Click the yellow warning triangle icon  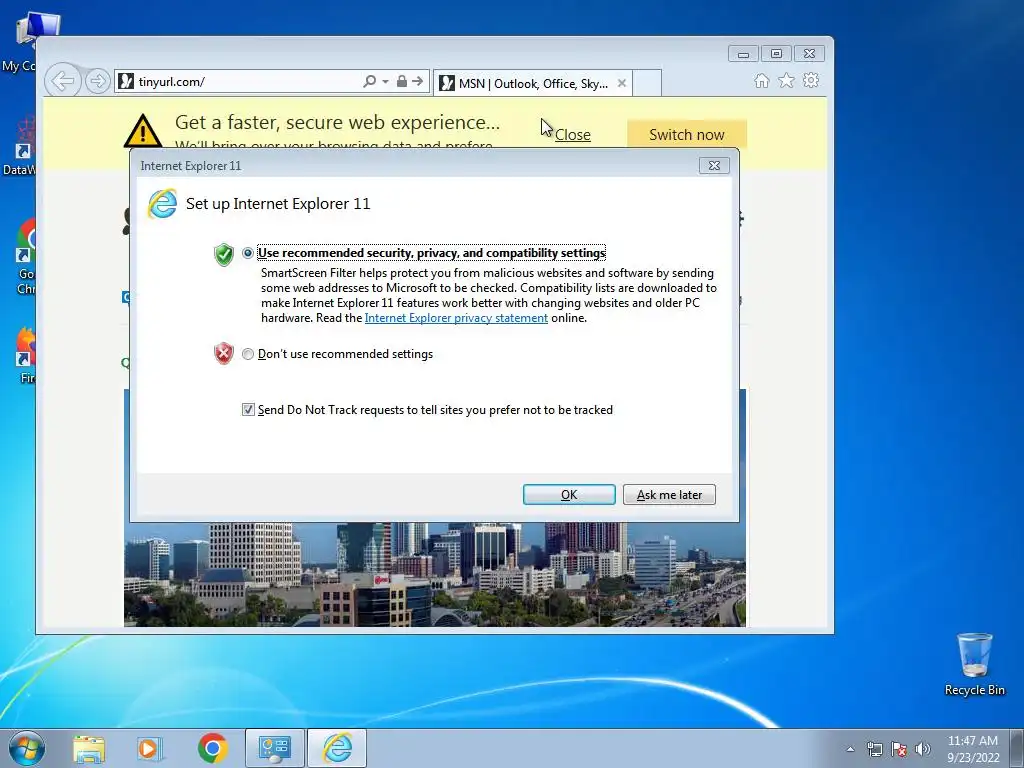pyautogui.click(x=142, y=130)
